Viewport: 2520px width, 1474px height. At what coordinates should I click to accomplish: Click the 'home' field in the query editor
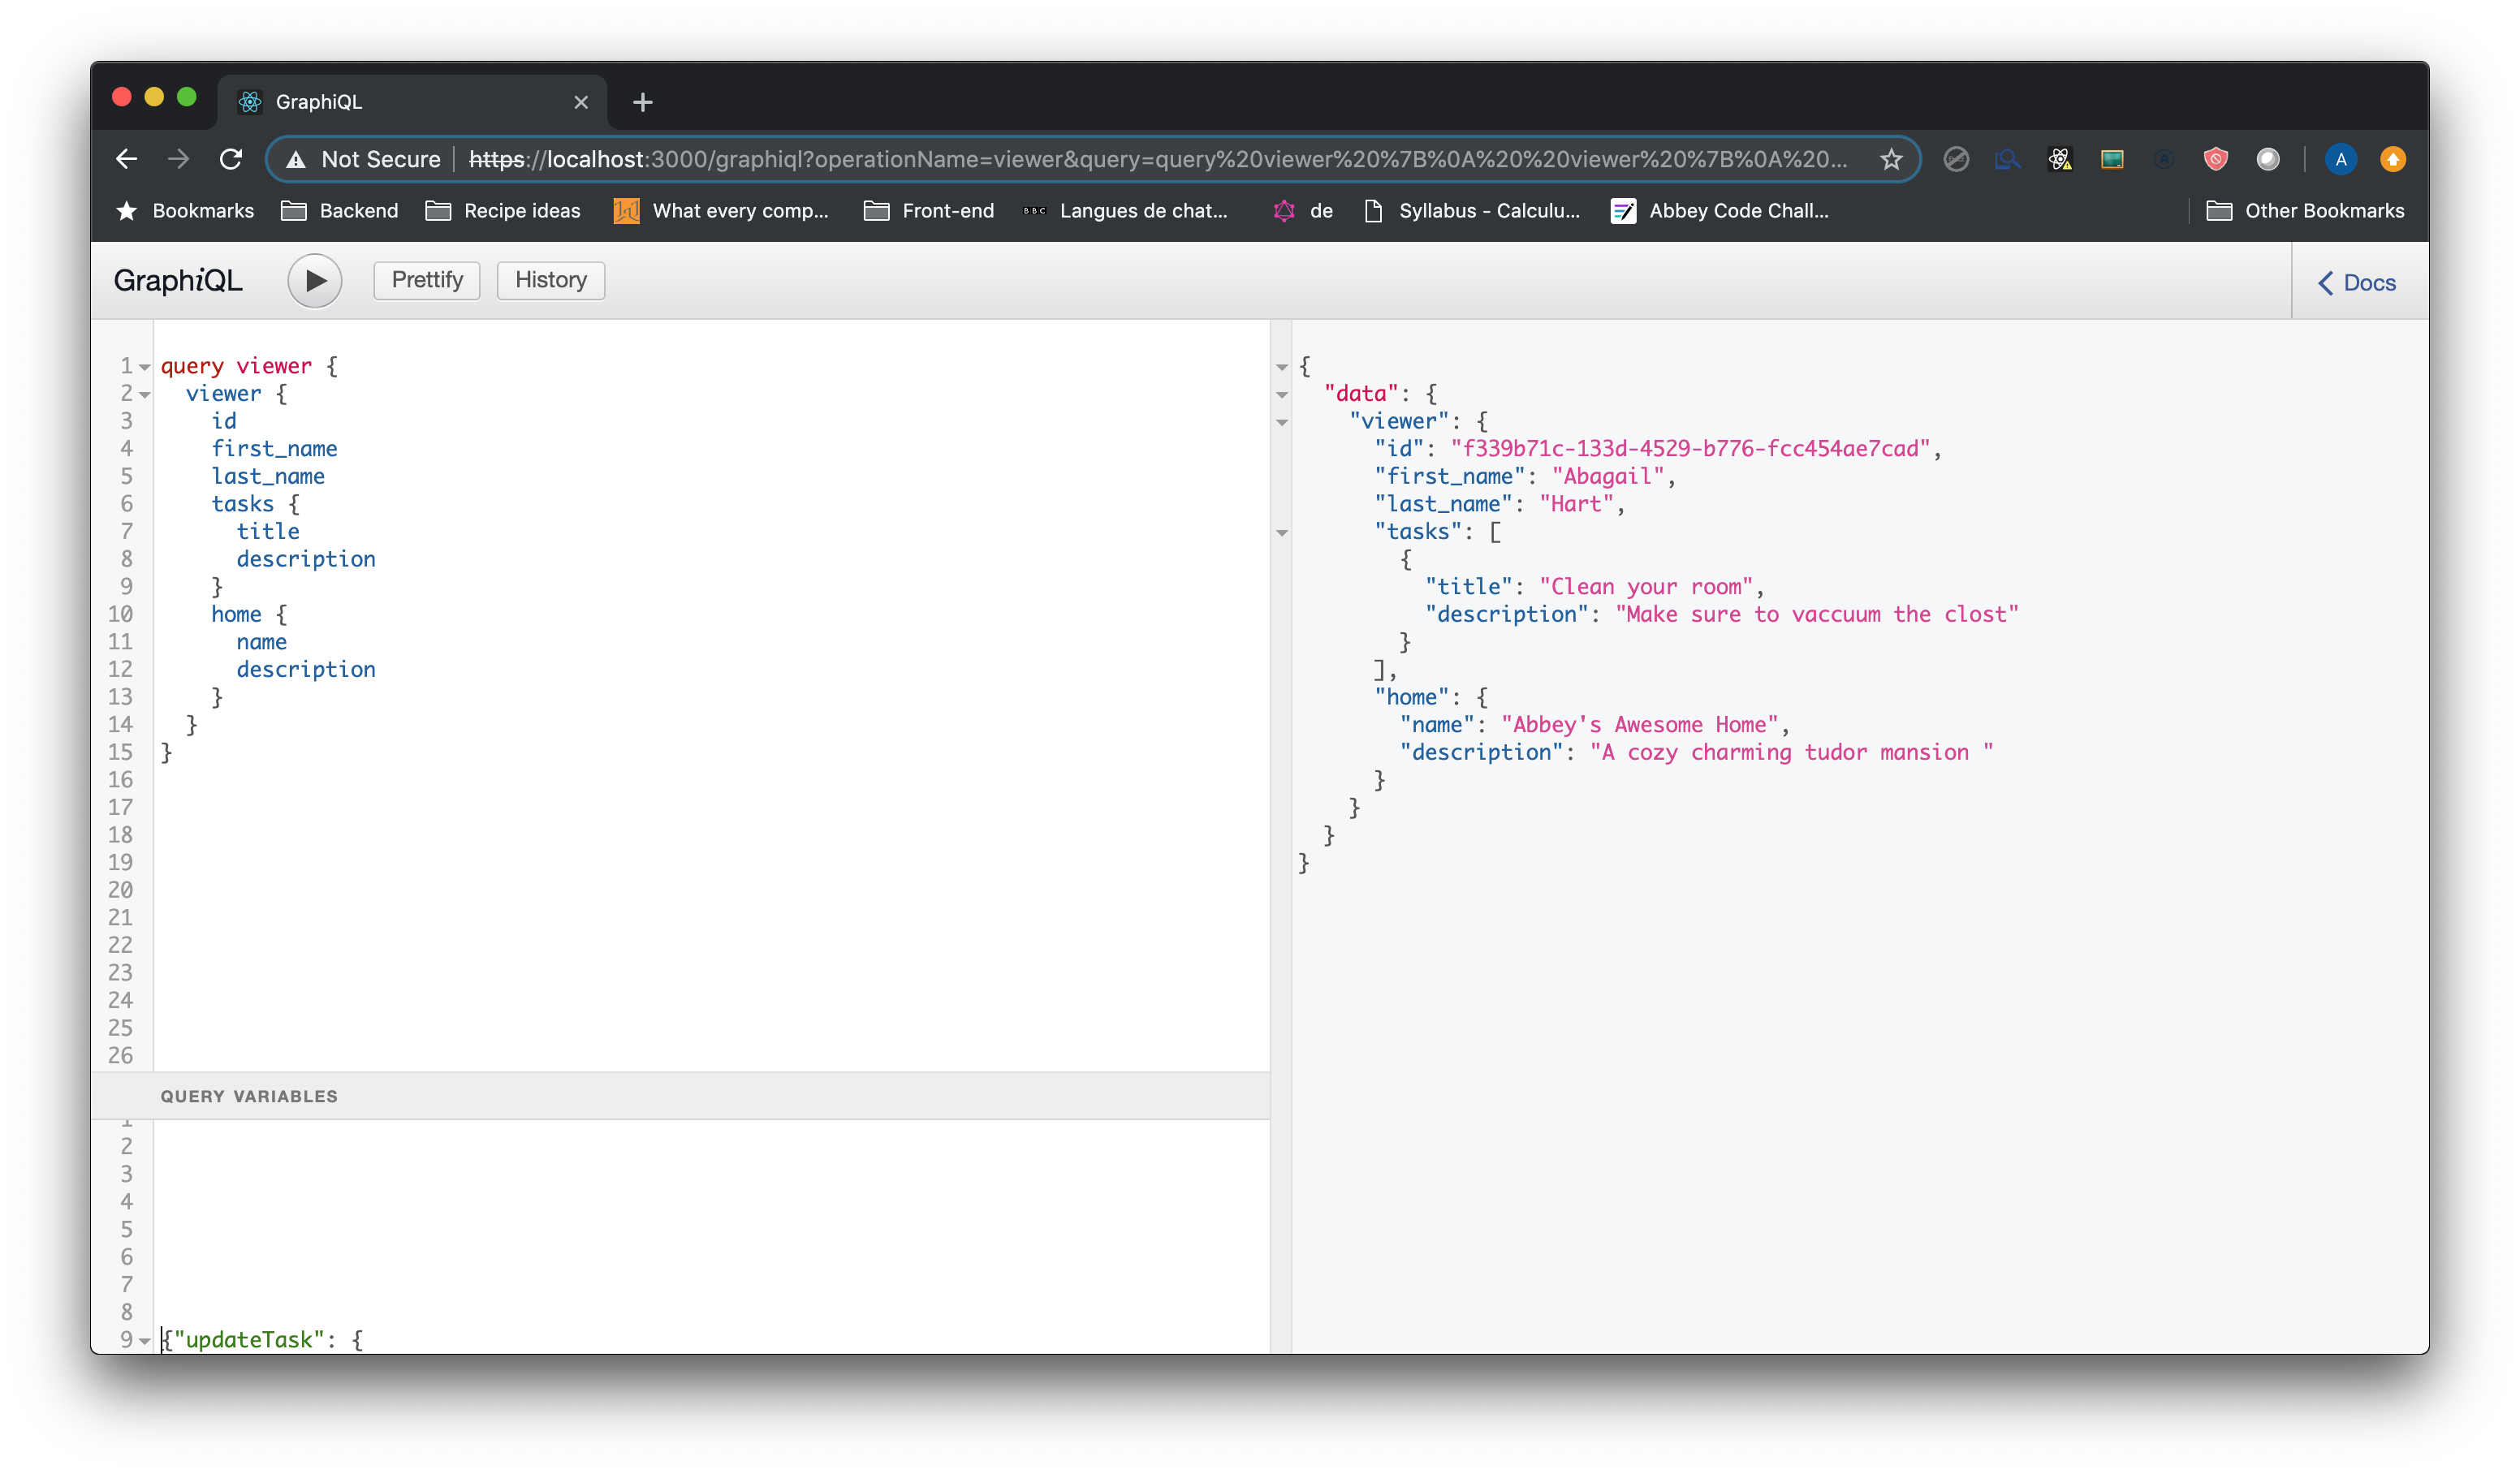point(236,615)
